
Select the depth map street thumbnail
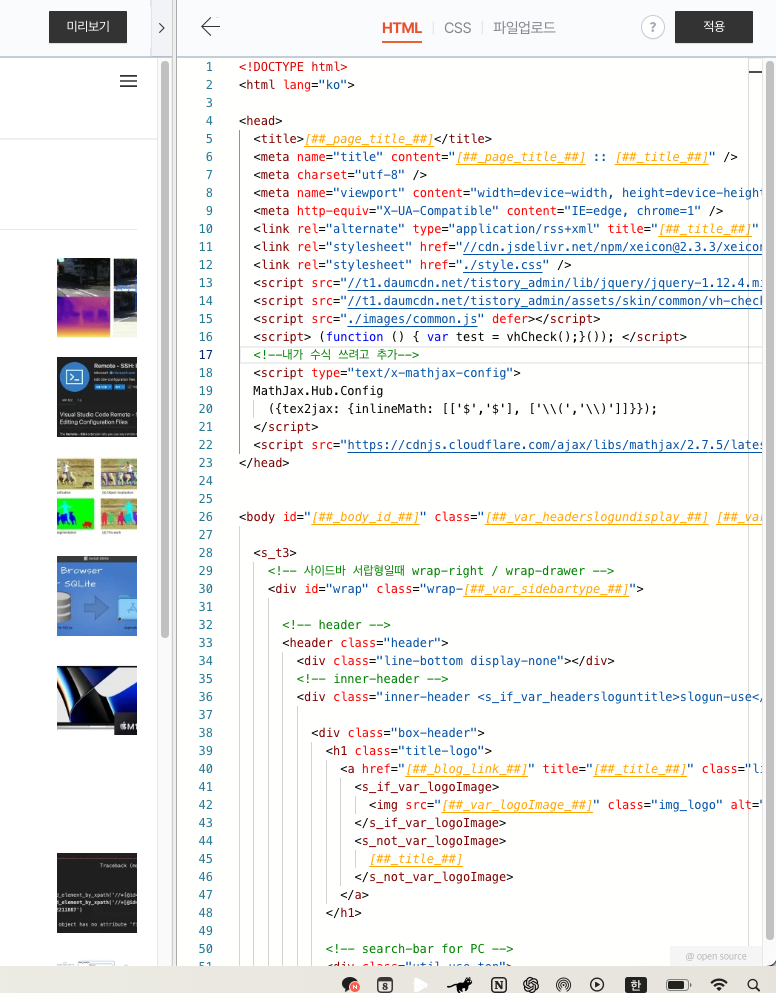[97, 298]
